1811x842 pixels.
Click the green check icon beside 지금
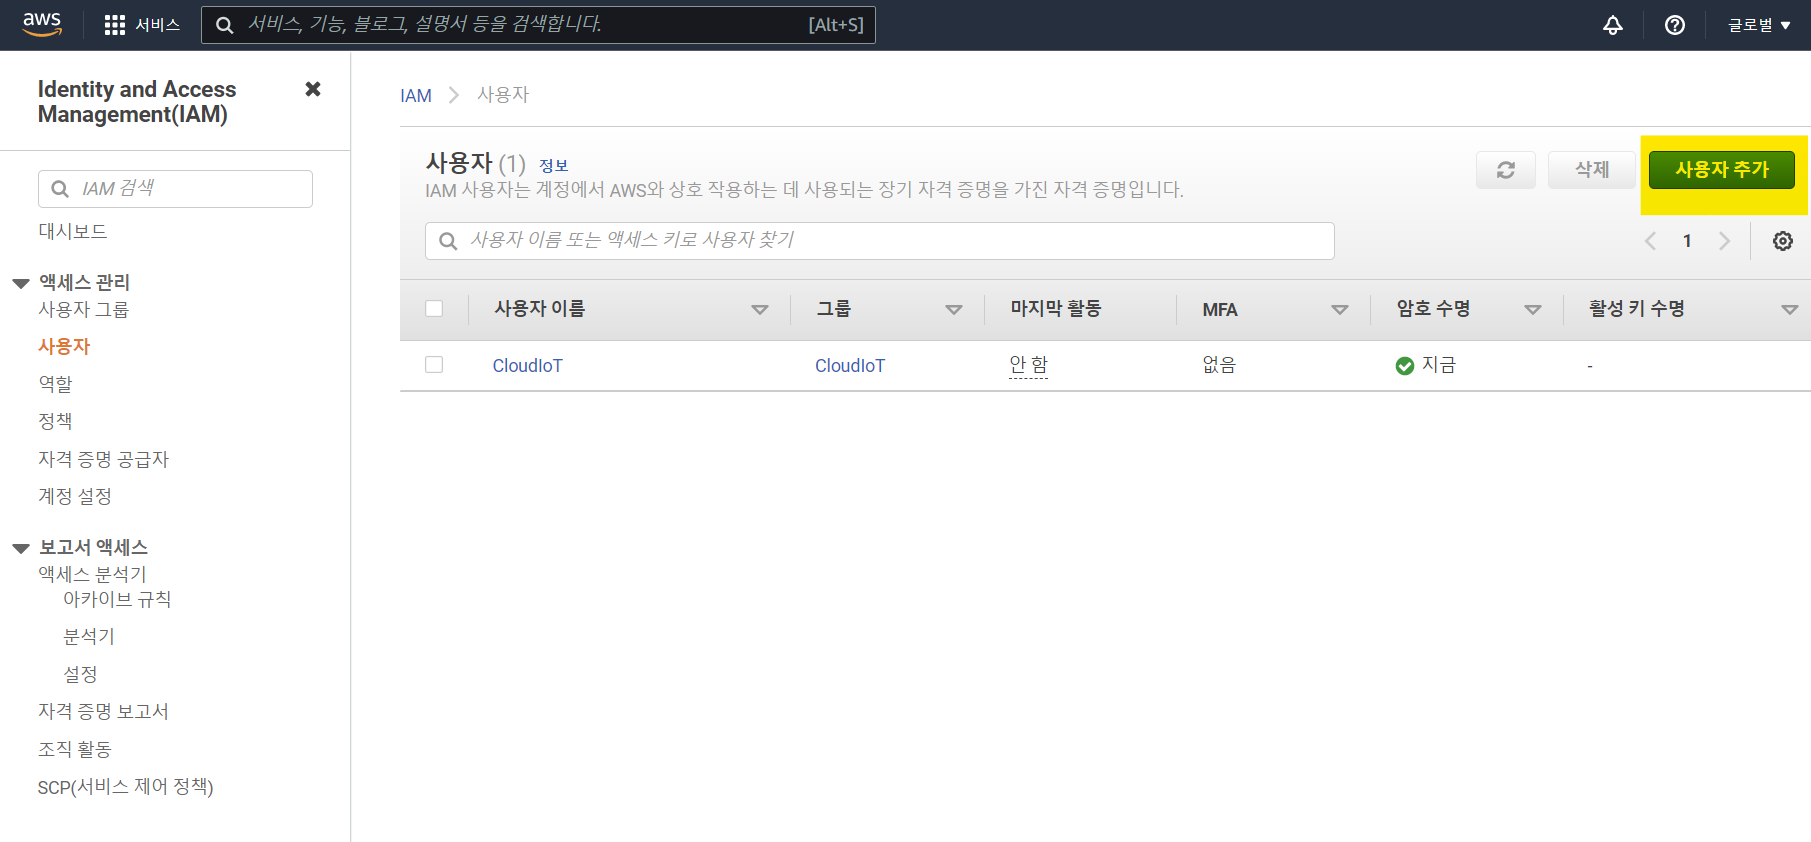1405,366
